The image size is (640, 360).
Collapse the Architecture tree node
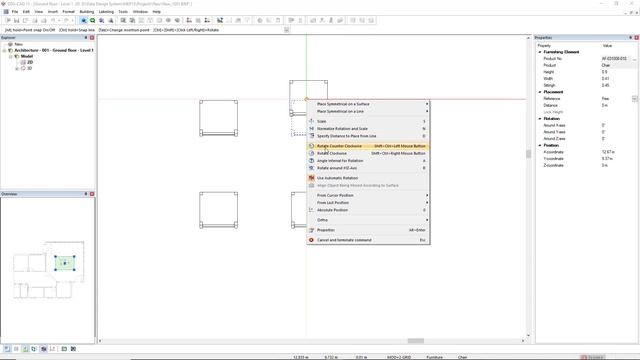click(4, 50)
